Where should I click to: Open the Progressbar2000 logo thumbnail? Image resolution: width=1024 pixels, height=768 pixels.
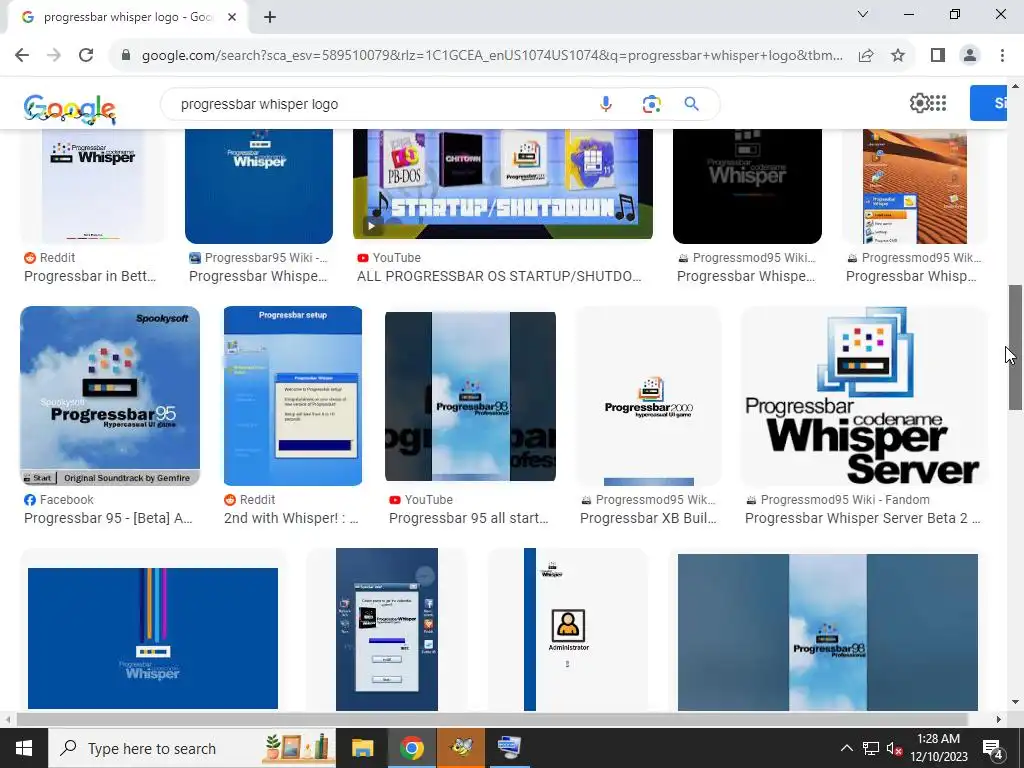pyautogui.click(x=648, y=396)
